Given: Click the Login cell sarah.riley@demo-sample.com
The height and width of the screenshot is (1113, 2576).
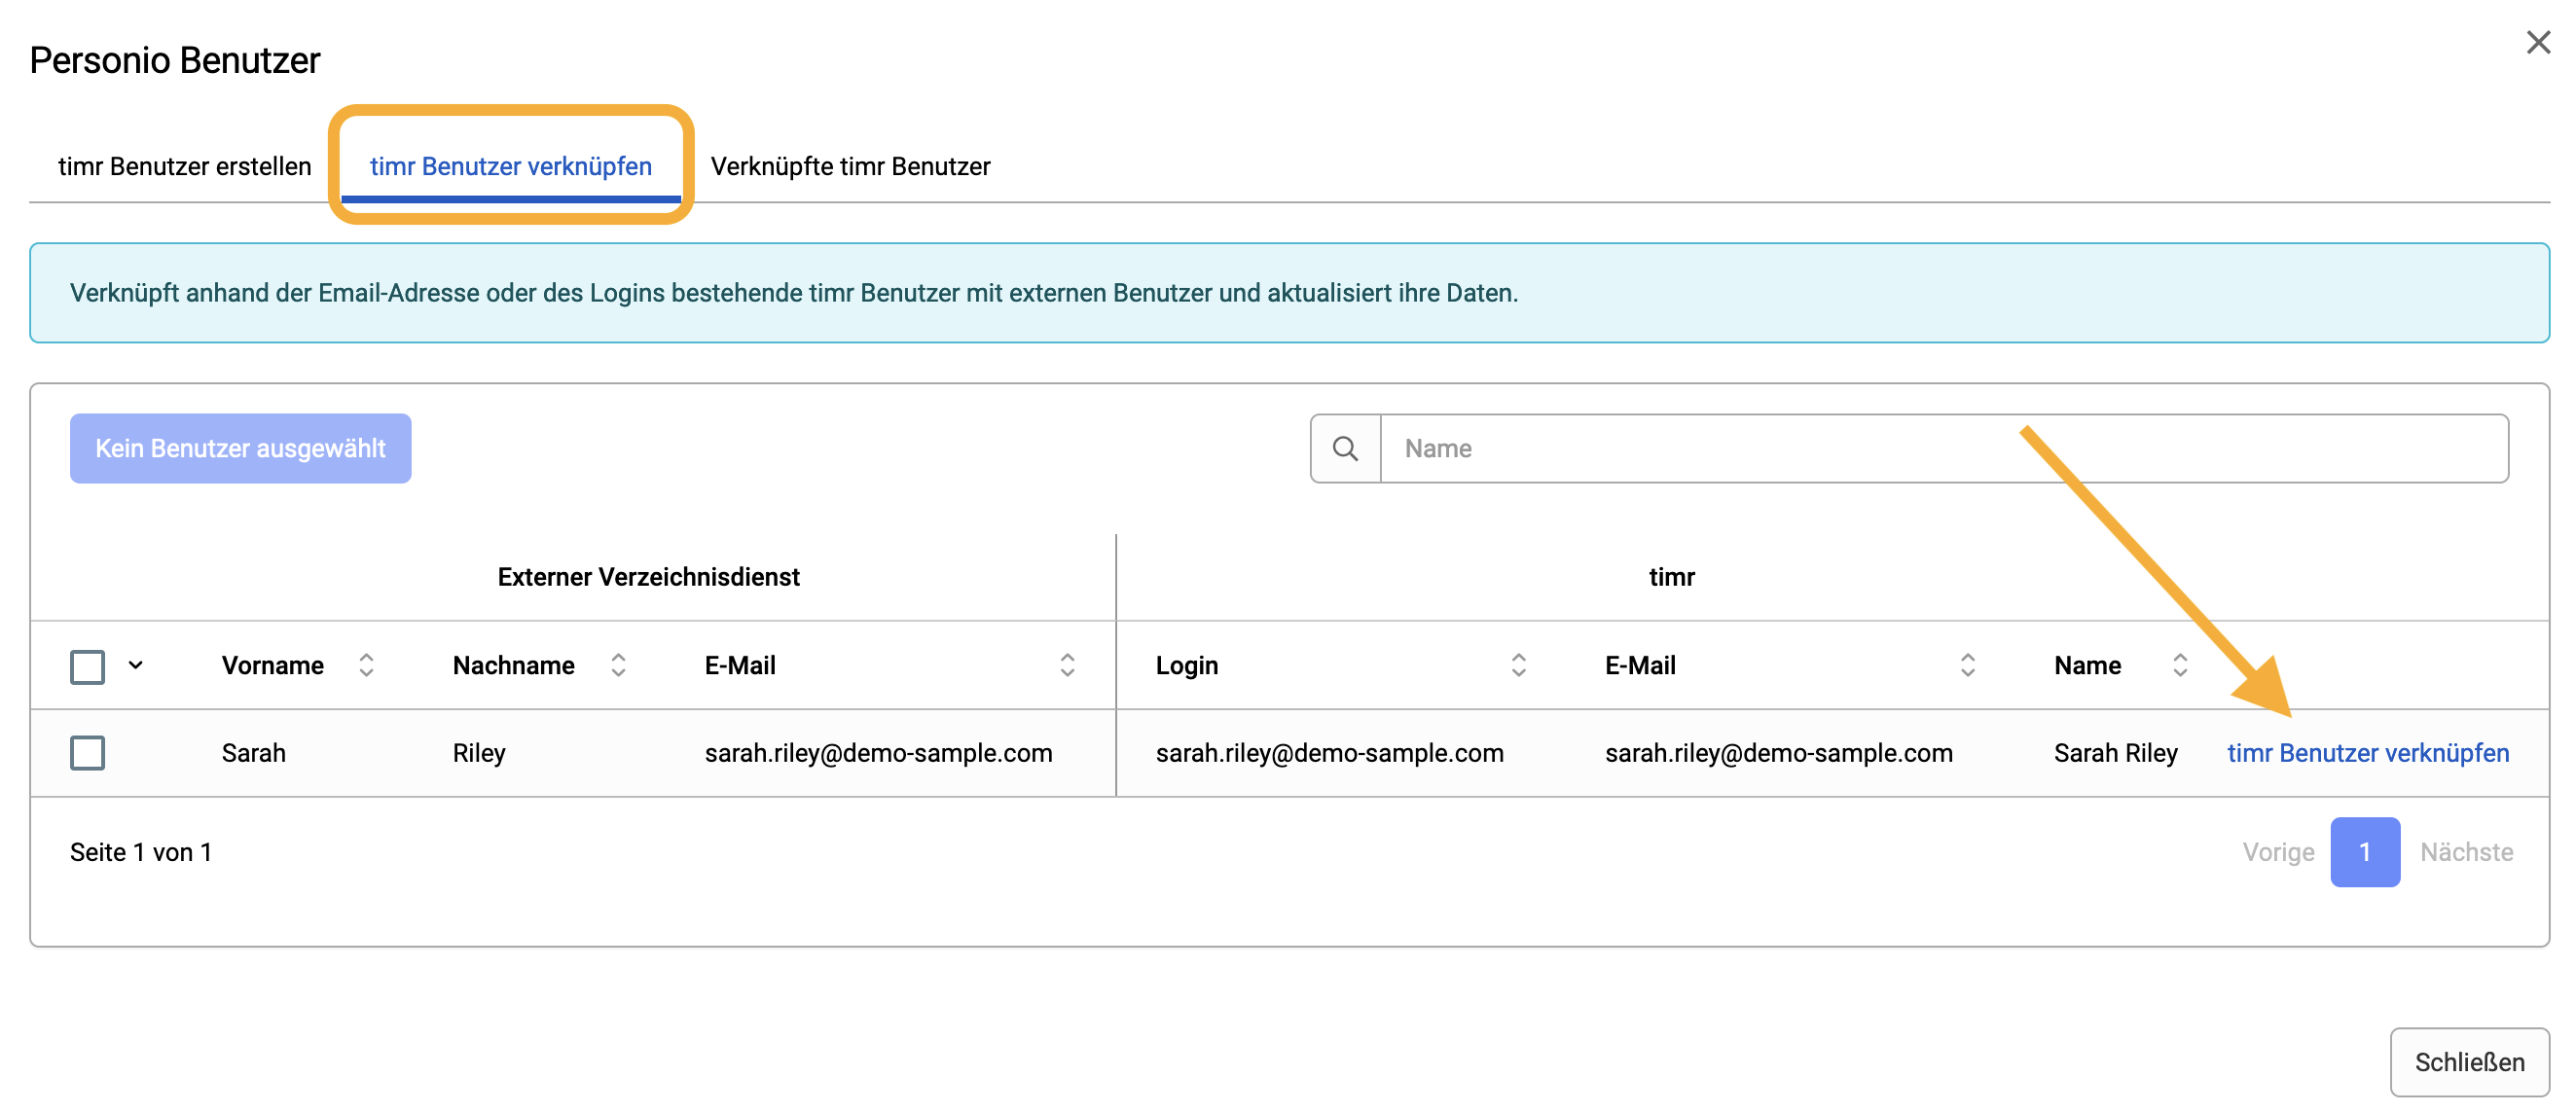Looking at the screenshot, I should [x=1329, y=753].
